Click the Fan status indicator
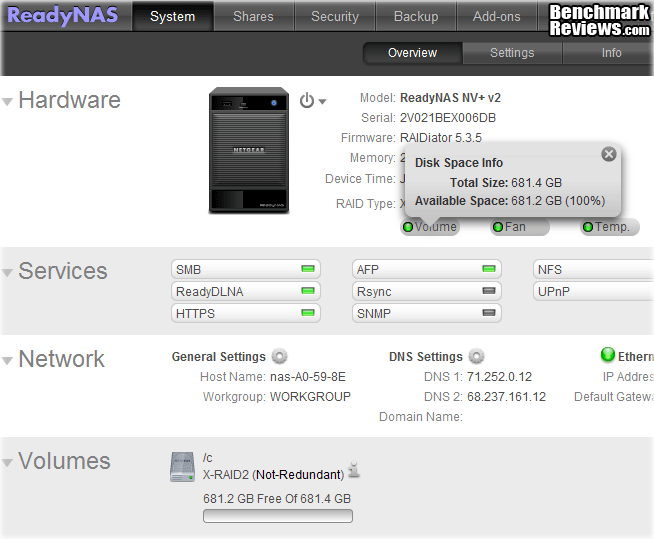The width and height of the screenshot is (654, 539). tap(520, 227)
